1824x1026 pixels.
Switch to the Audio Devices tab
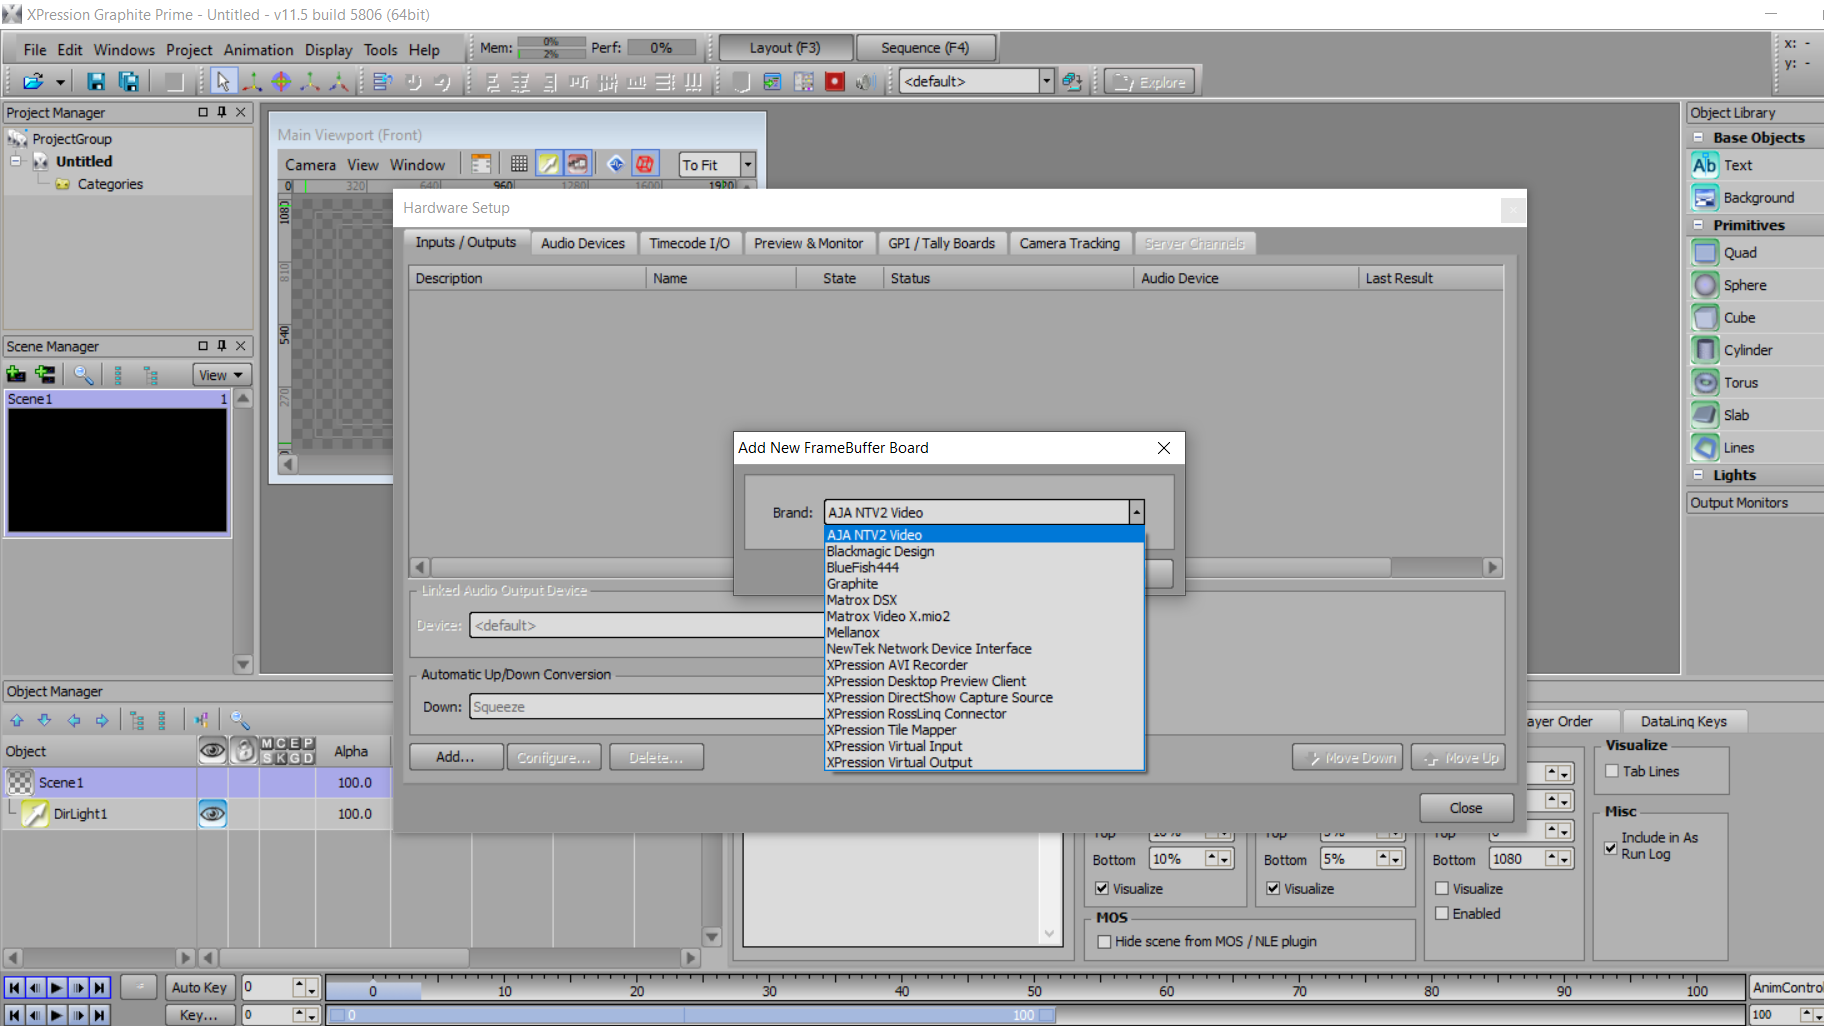pyautogui.click(x=582, y=243)
